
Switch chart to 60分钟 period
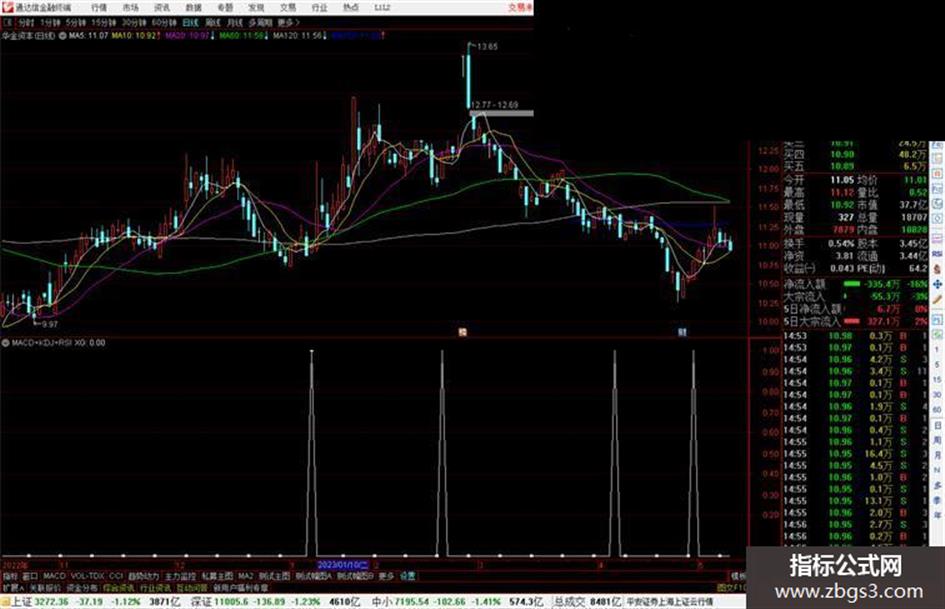(x=164, y=22)
